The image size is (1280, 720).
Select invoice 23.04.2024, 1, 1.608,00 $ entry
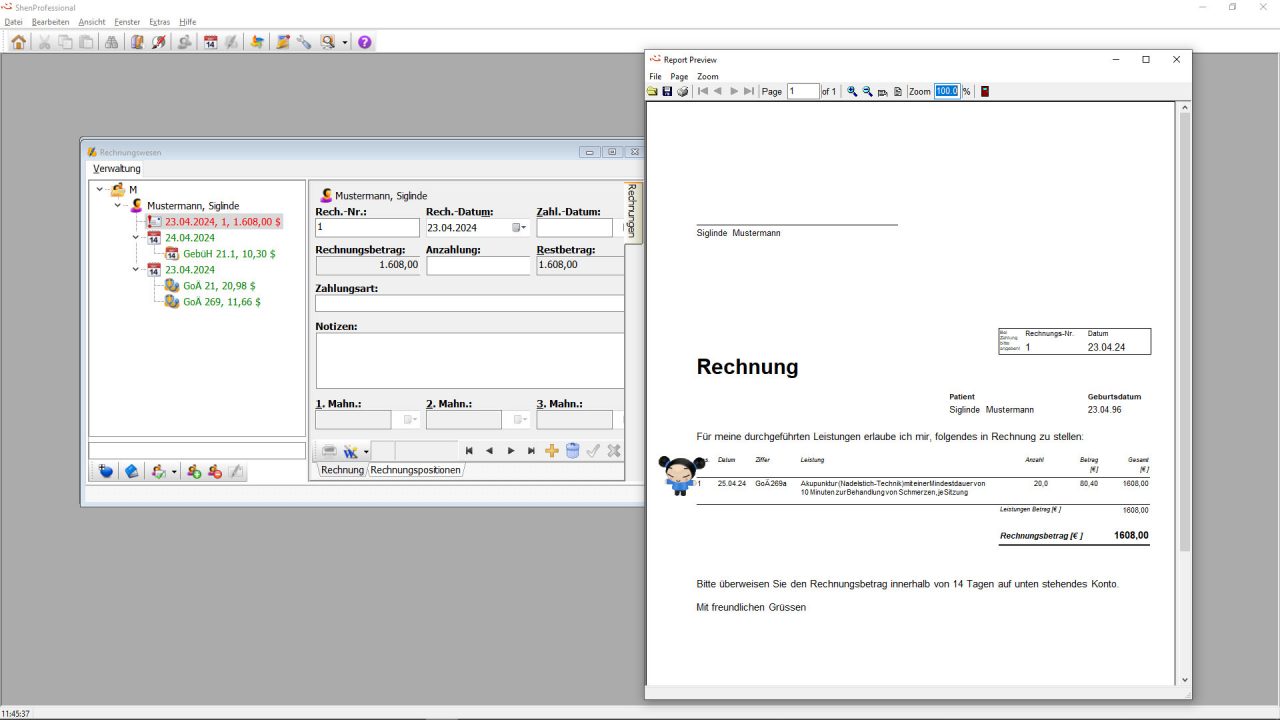[x=222, y=222]
